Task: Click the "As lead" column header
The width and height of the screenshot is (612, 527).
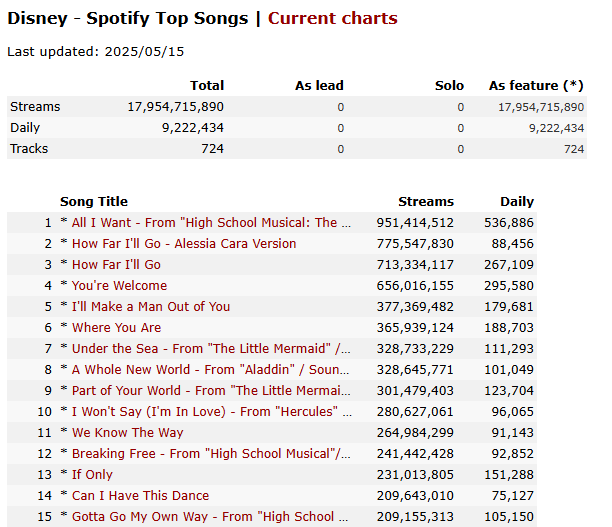Action: (319, 86)
